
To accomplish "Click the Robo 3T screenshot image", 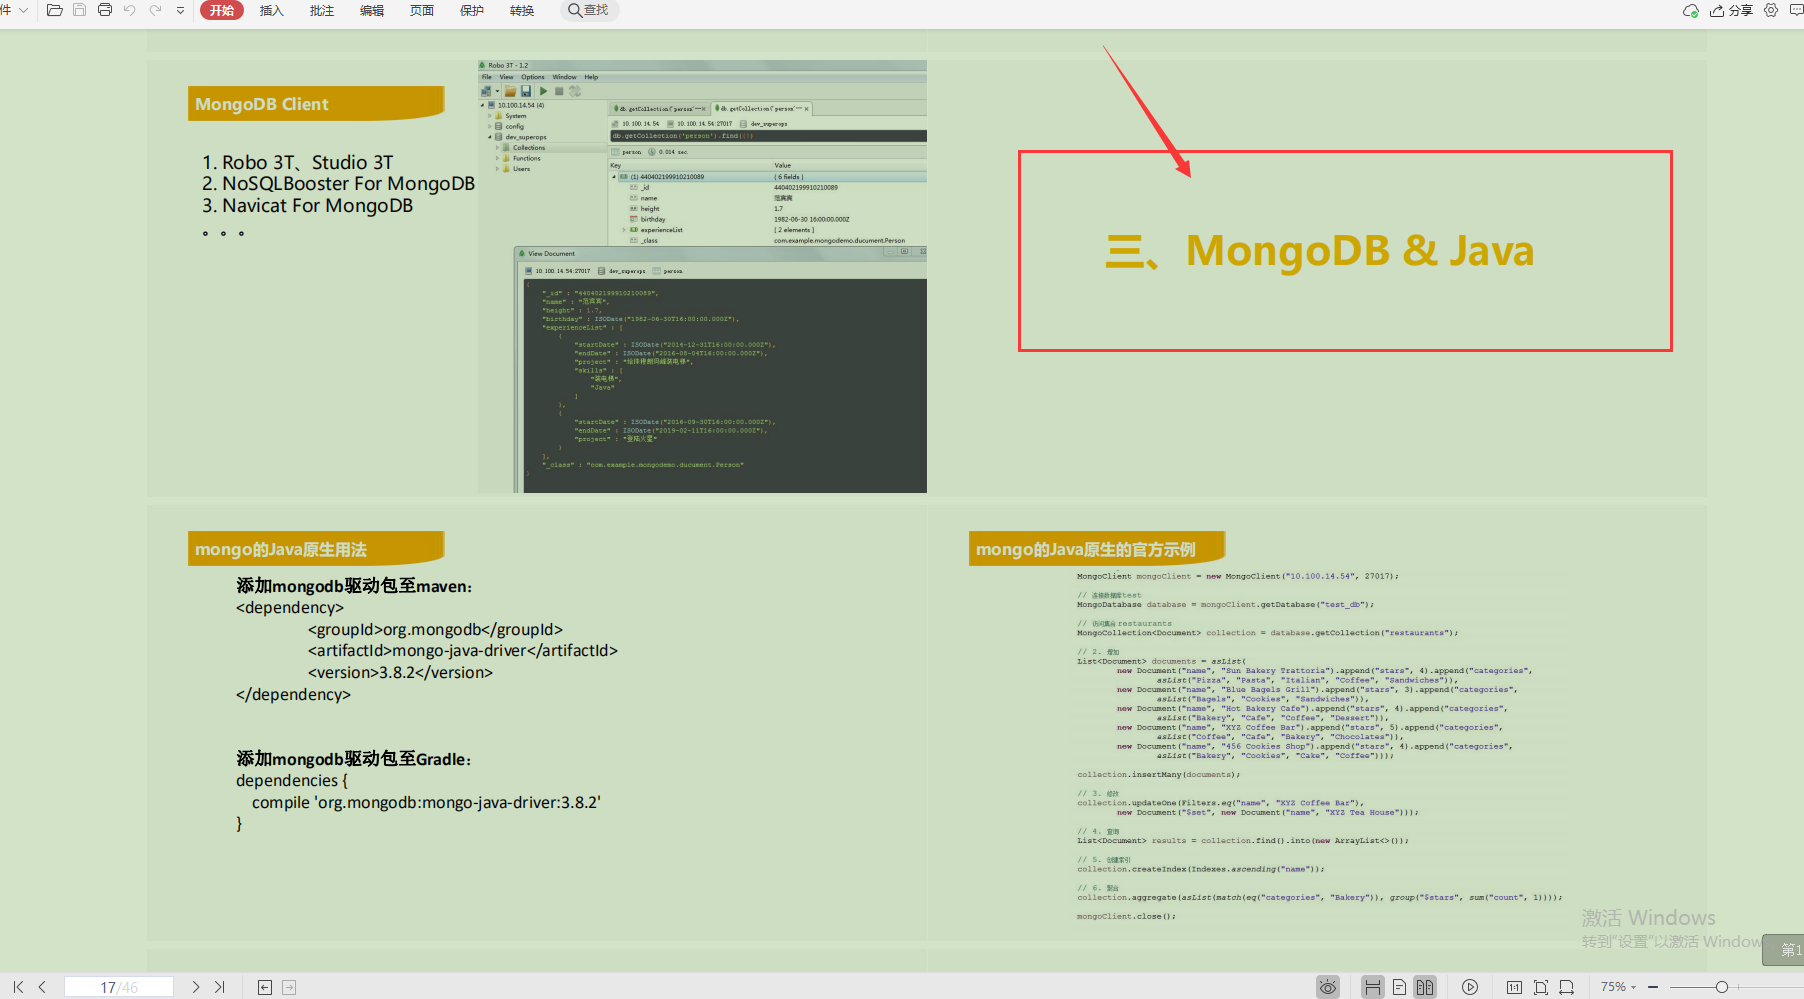I will tap(702, 276).
